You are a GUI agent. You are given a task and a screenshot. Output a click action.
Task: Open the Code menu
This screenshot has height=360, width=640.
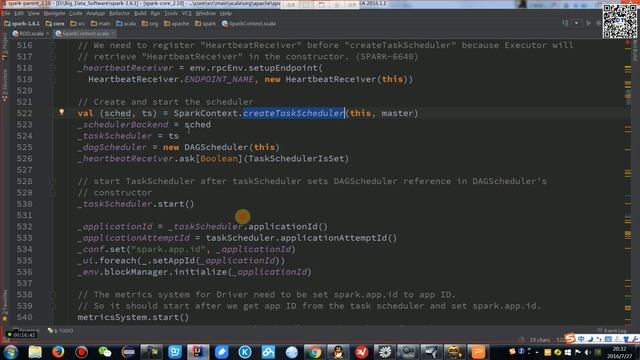[76, 13]
